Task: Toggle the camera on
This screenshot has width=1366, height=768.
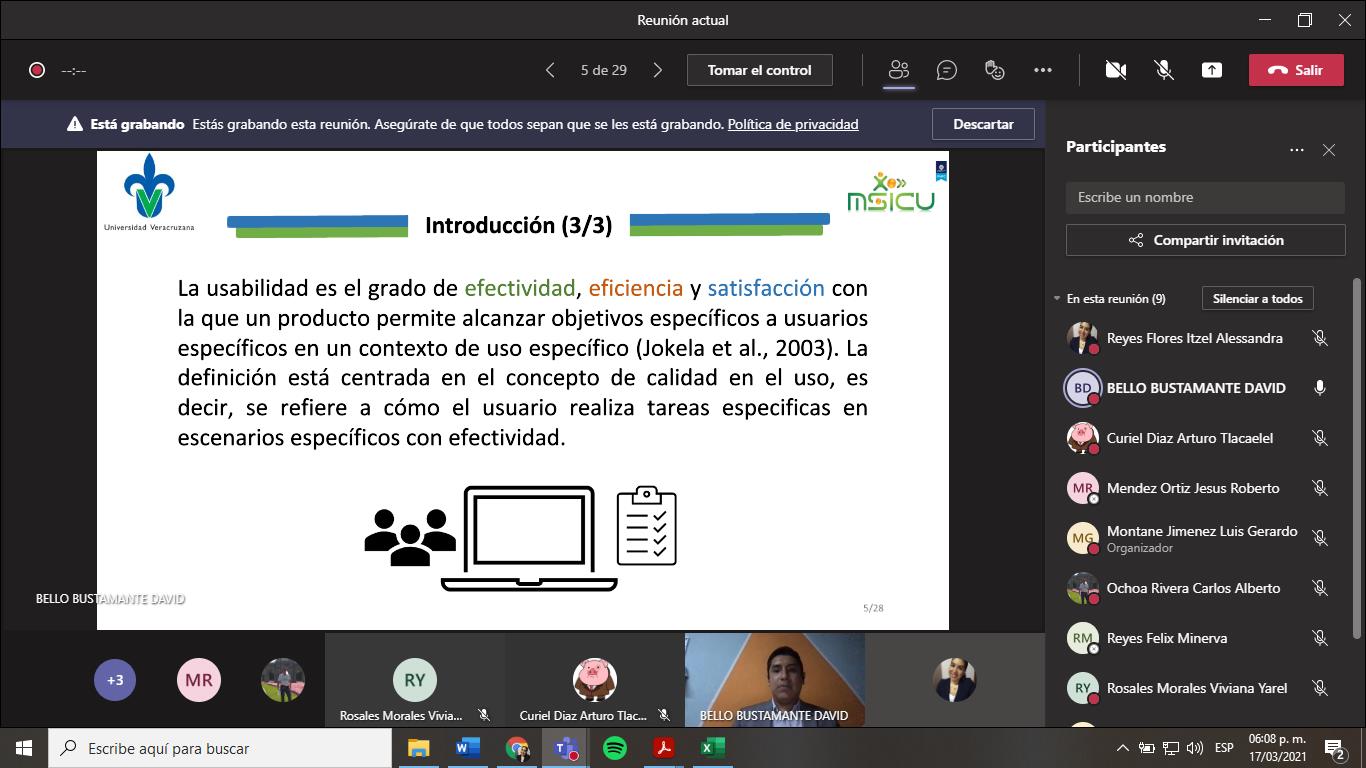Action: click(x=1116, y=70)
